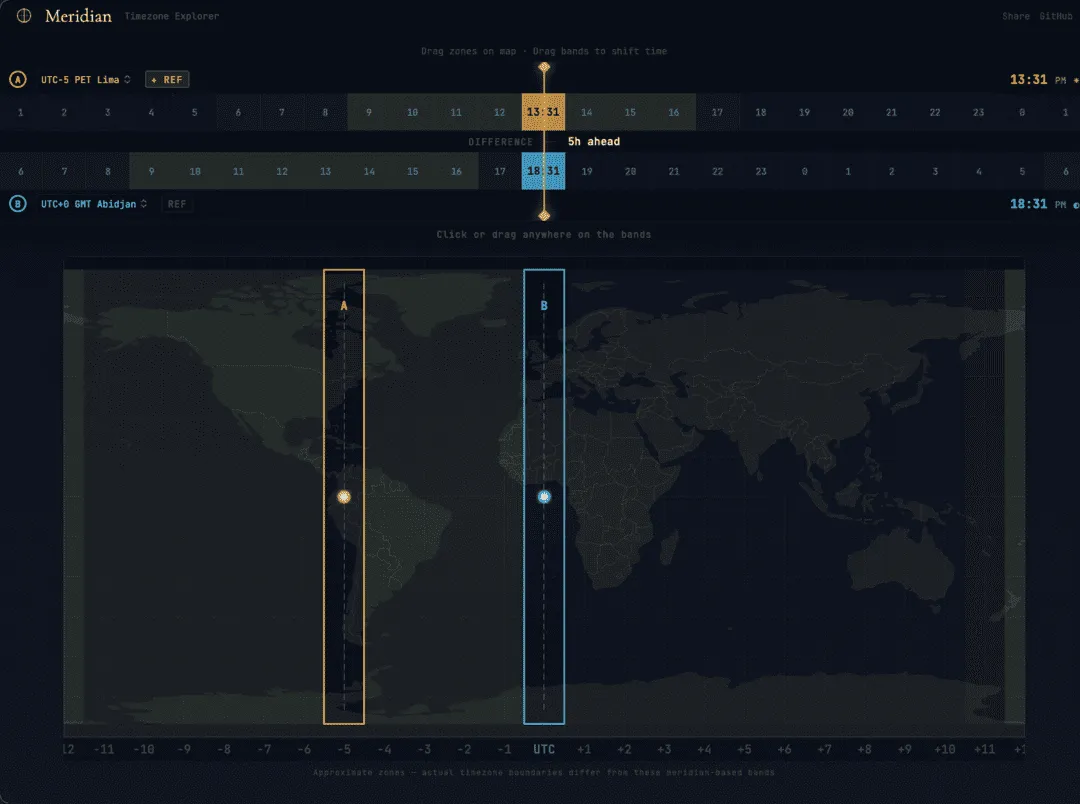Screen dimensions: 1080x804
Task: Click the orange zone A circle badge
Action: point(17,80)
